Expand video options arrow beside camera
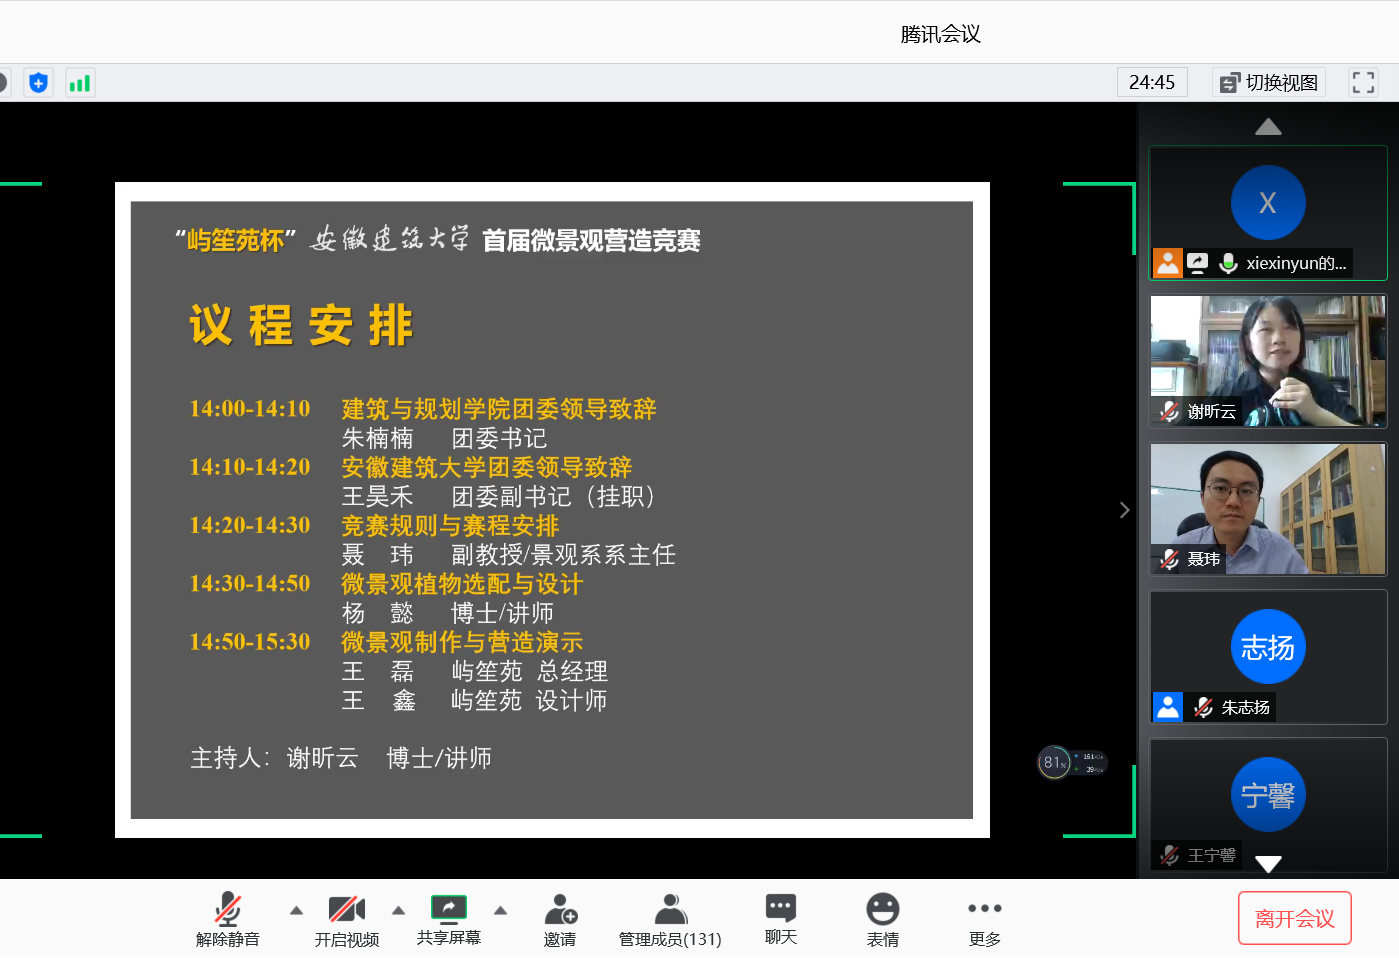 pos(398,910)
